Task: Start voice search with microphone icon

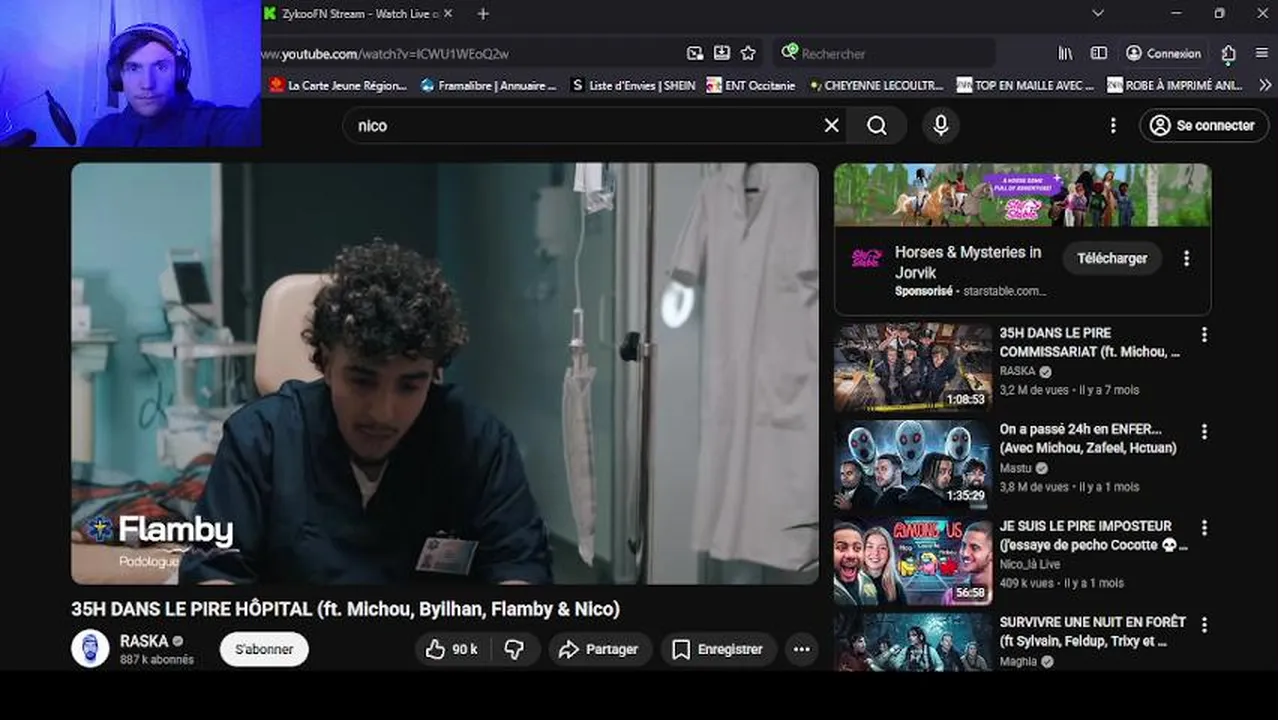Action: (x=940, y=125)
